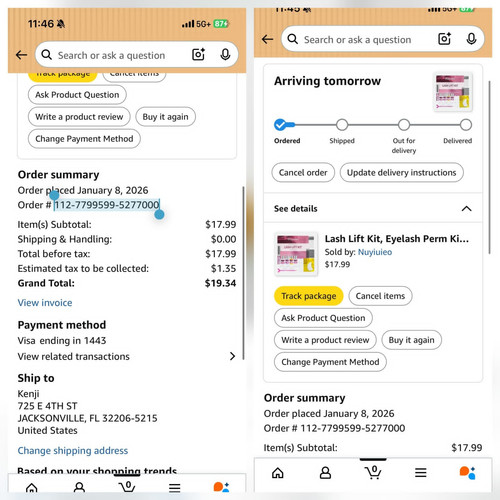Image resolution: width=500 pixels, height=500 pixels.
Task: Open account profile icon in right bottom bar
Action: tap(325, 473)
